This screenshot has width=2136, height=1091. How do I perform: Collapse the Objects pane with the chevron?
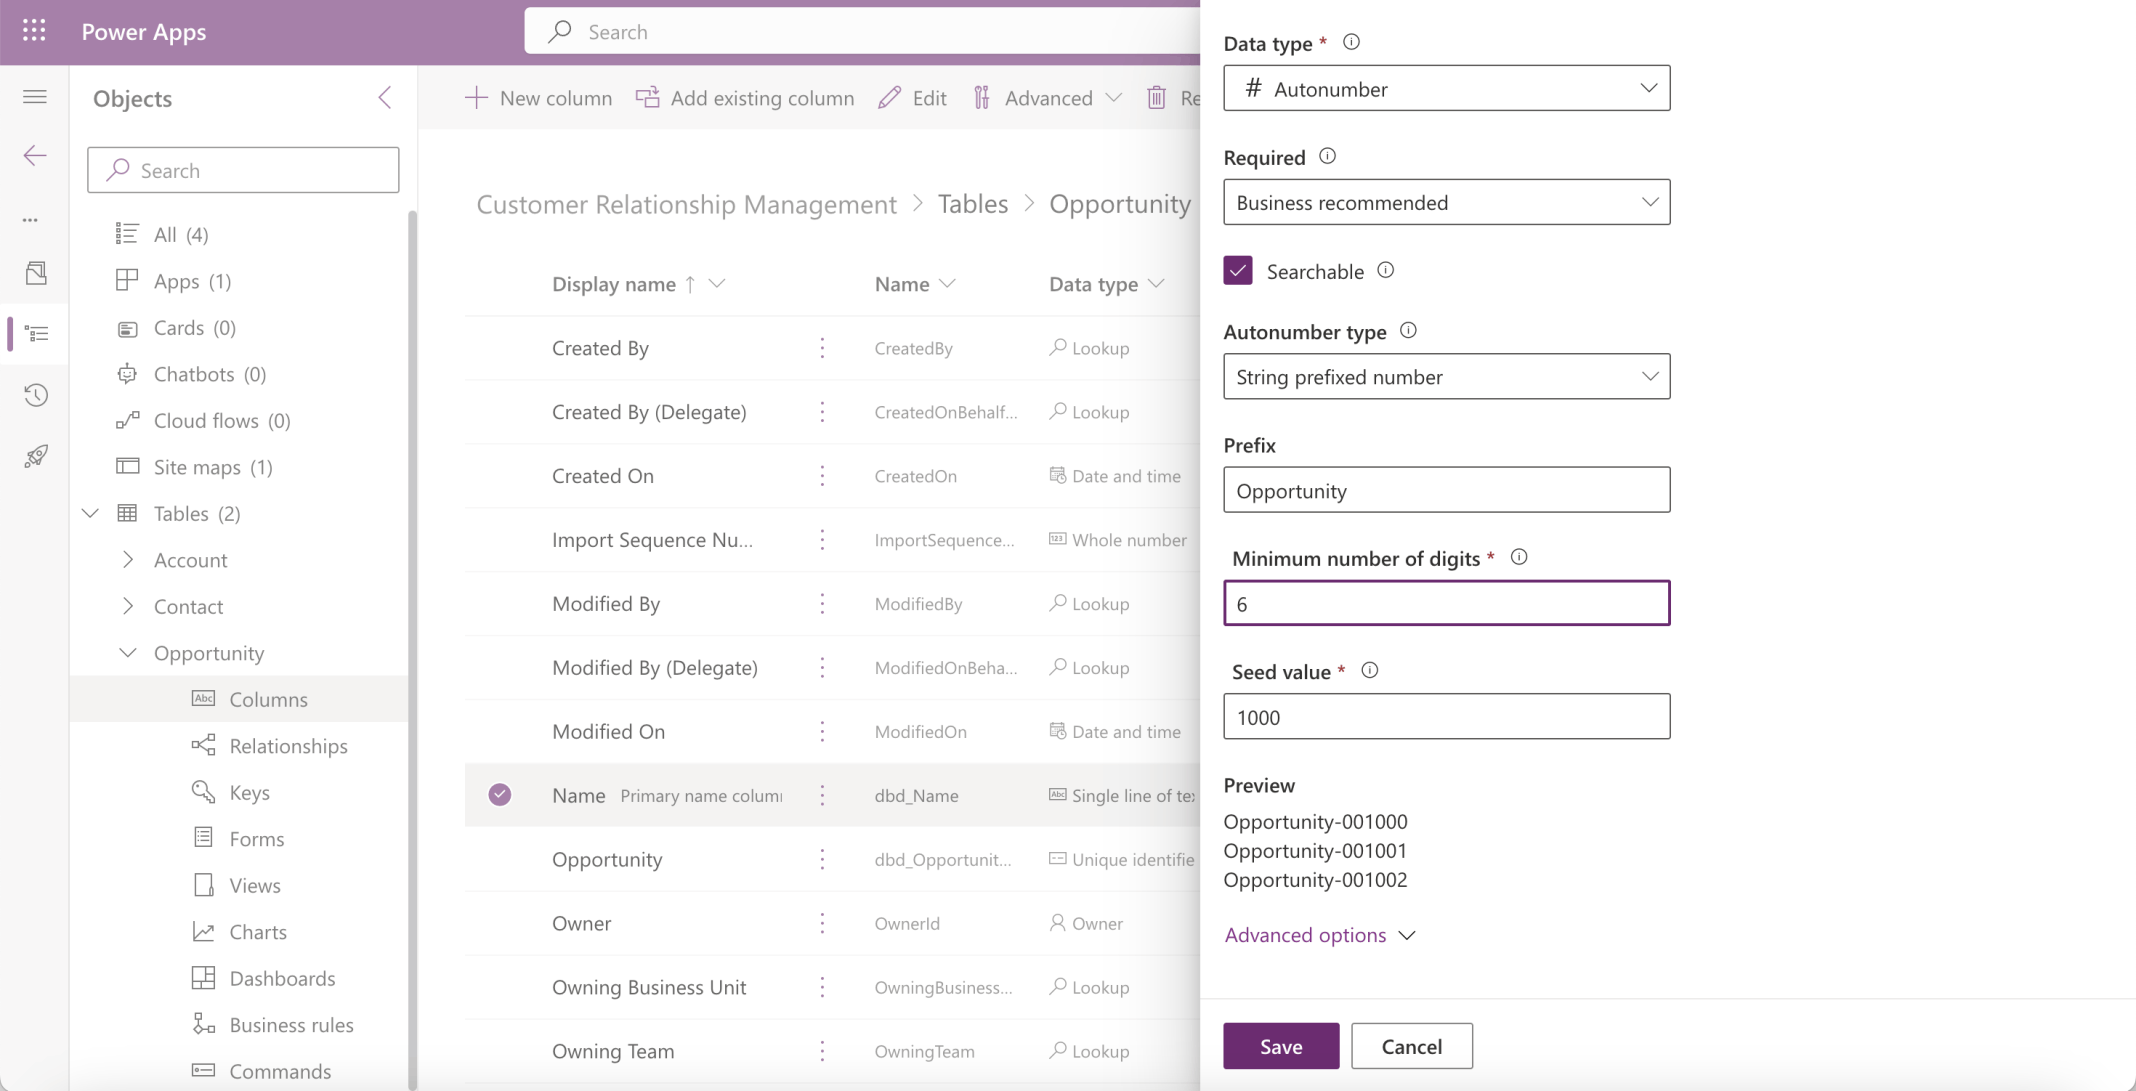[385, 98]
